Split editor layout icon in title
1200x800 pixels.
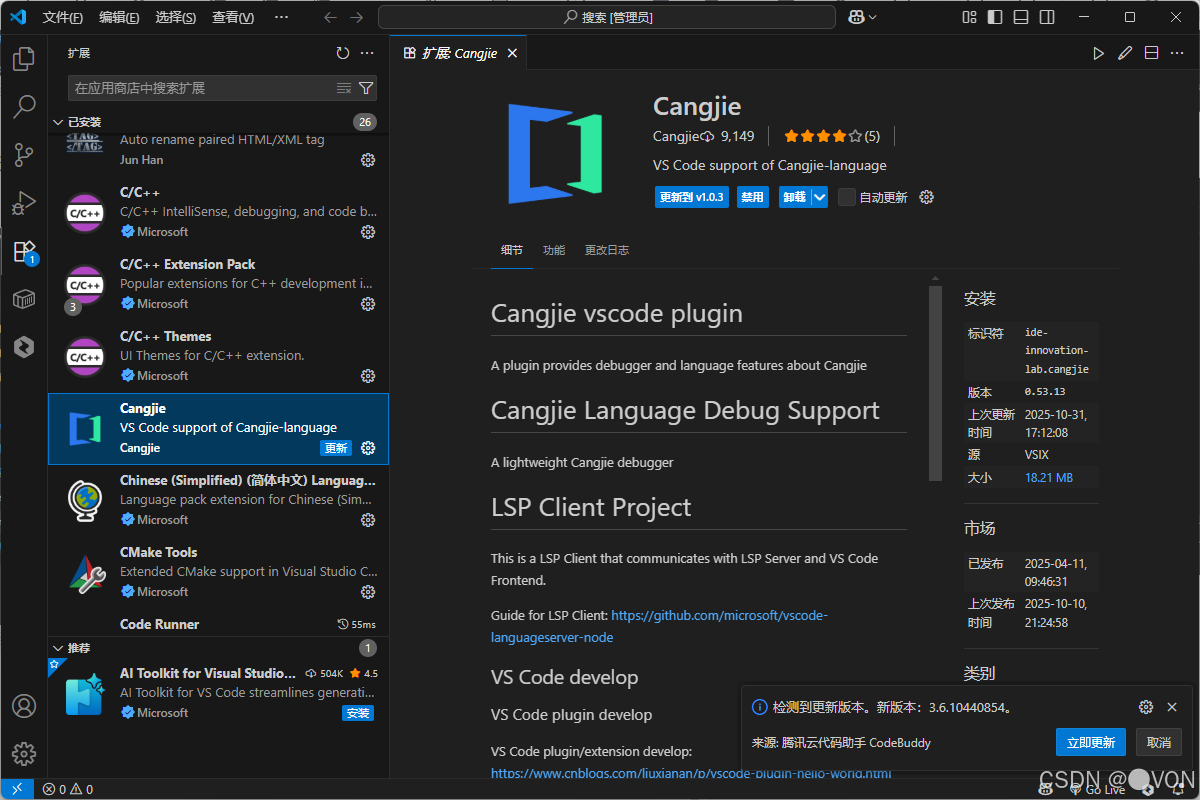point(1151,53)
